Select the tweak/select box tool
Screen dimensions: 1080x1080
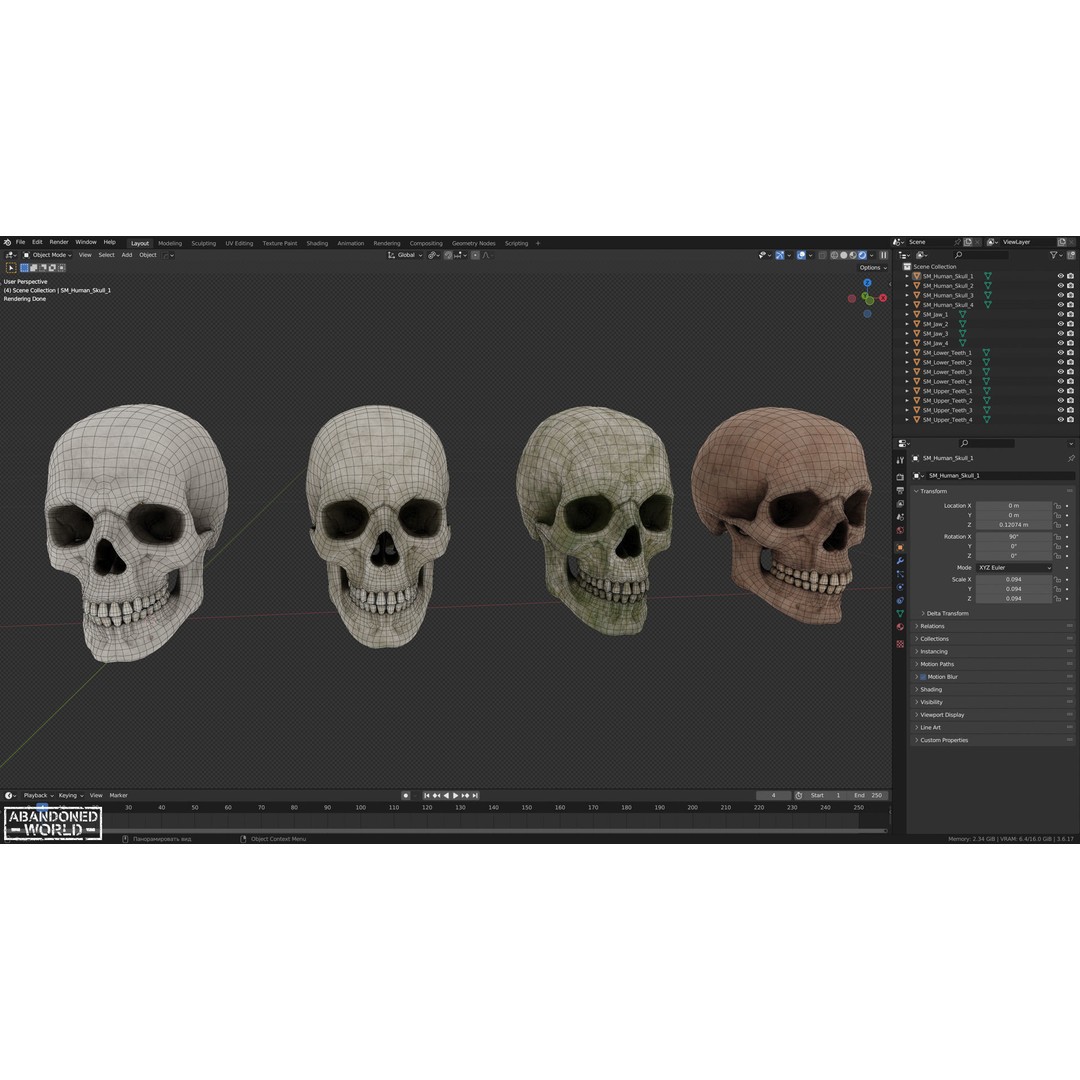pyautogui.click(x=11, y=268)
